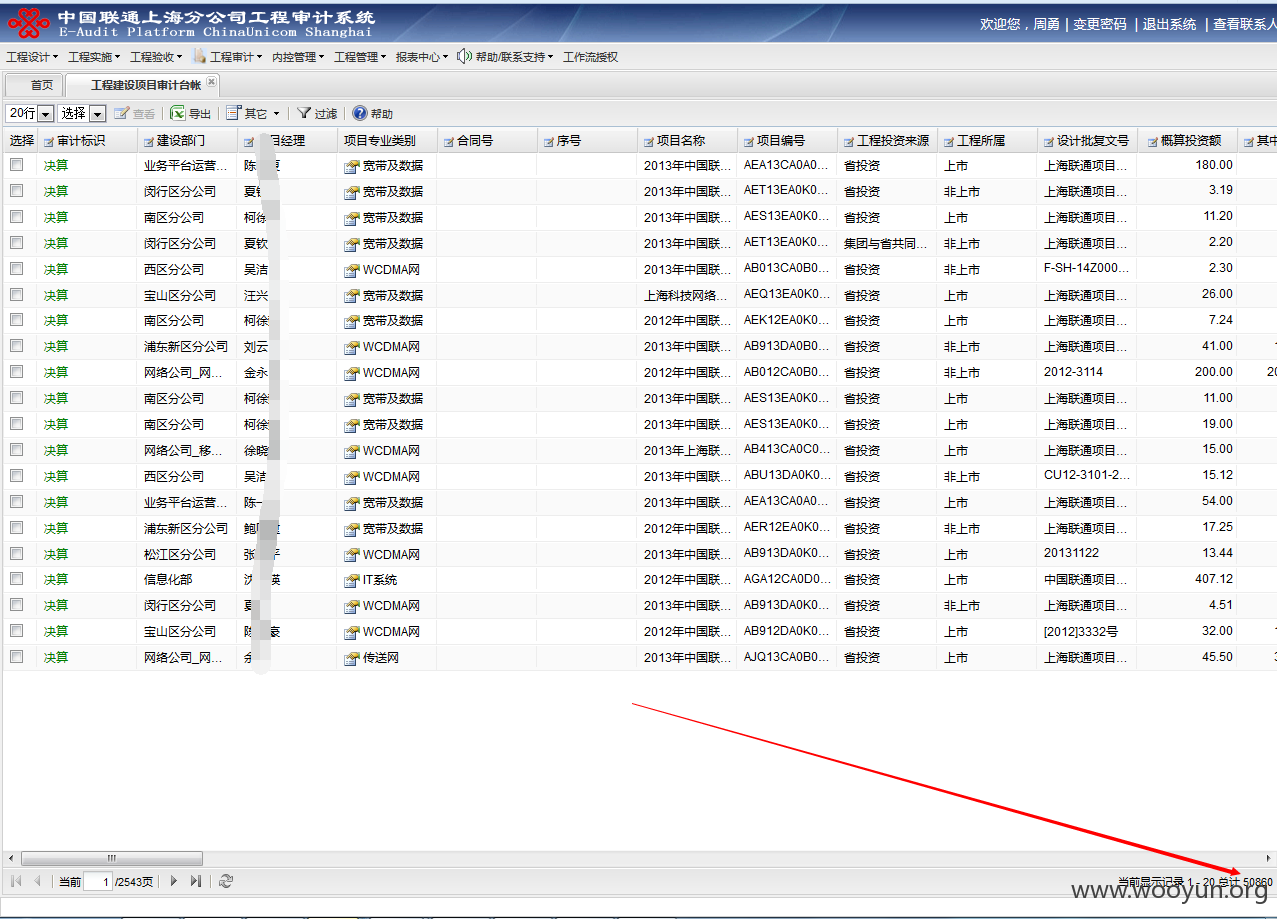Click the document icon beside 工程审计 menu
The image size is (1277, 919).
click(x=199, y=57)
